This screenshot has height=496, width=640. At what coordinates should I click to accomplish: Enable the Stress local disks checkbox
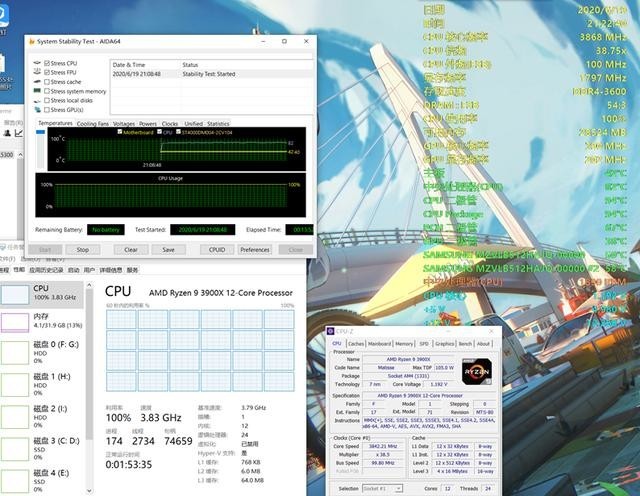[x=47, y=100]
